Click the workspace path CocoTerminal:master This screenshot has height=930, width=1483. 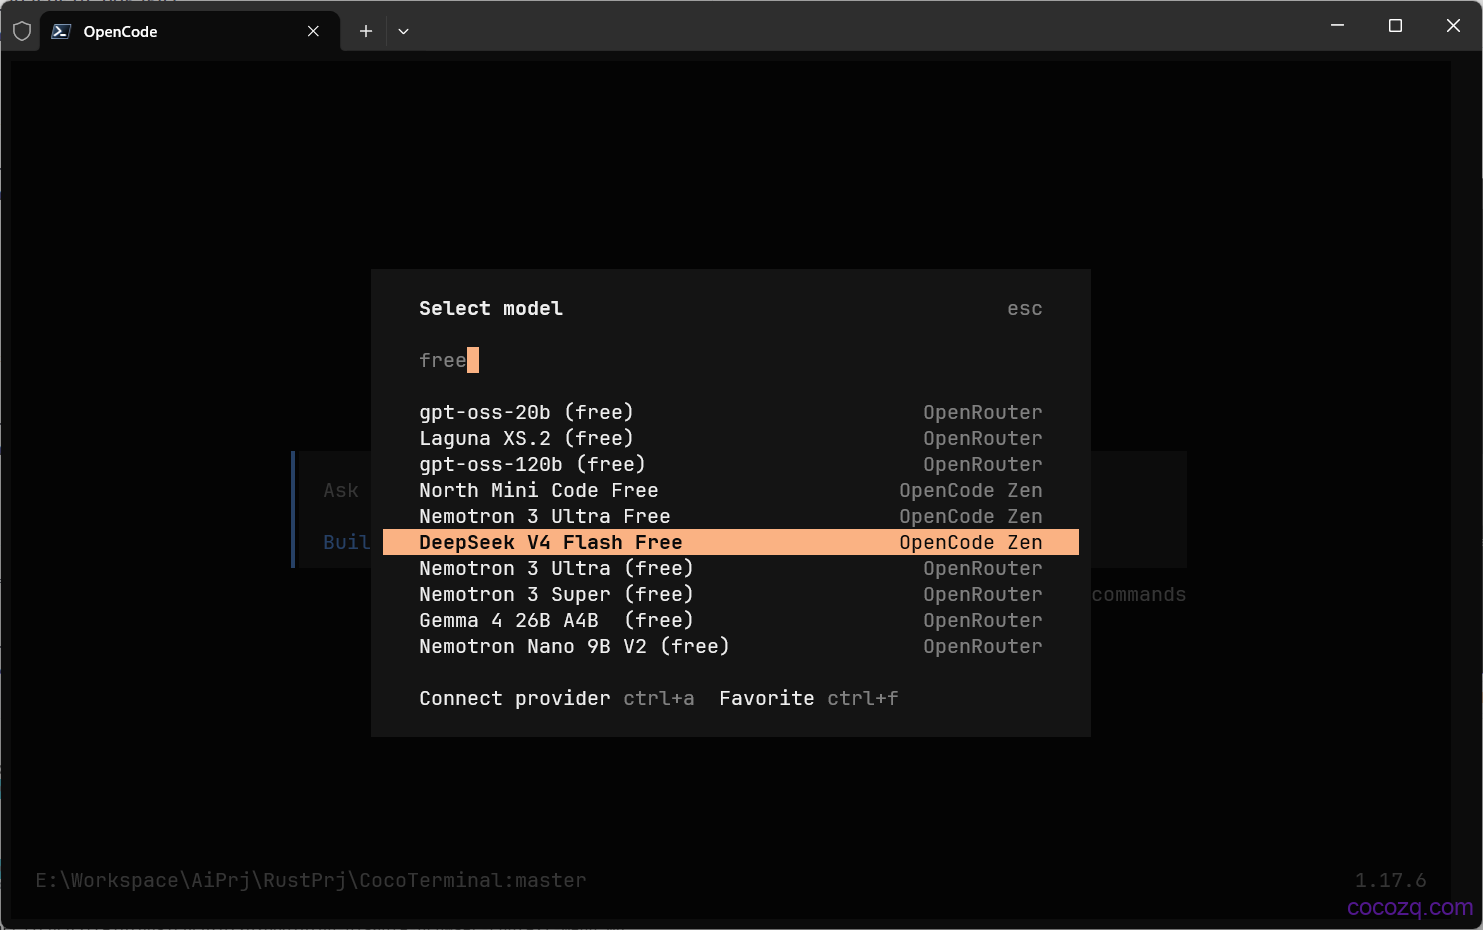[311, 880]
